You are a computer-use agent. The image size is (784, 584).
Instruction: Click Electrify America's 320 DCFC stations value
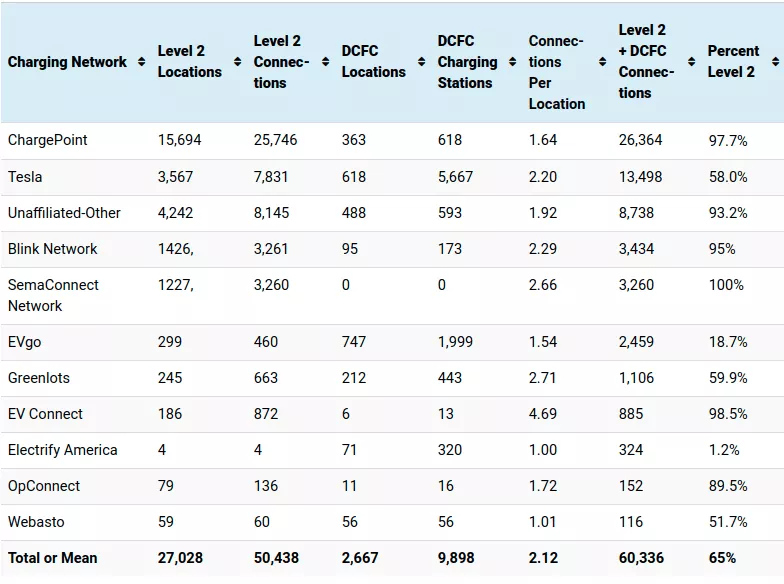click(x=450, y=450)
